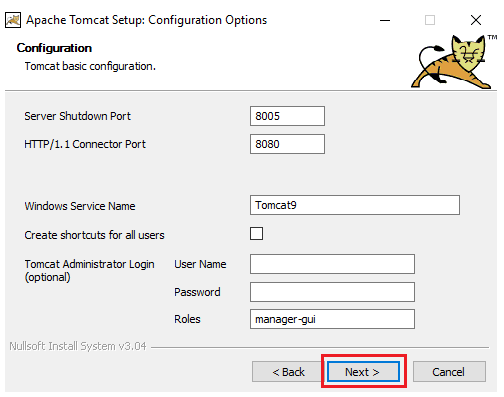Click the greyed-out maximize window button

[x=430, y=20]
